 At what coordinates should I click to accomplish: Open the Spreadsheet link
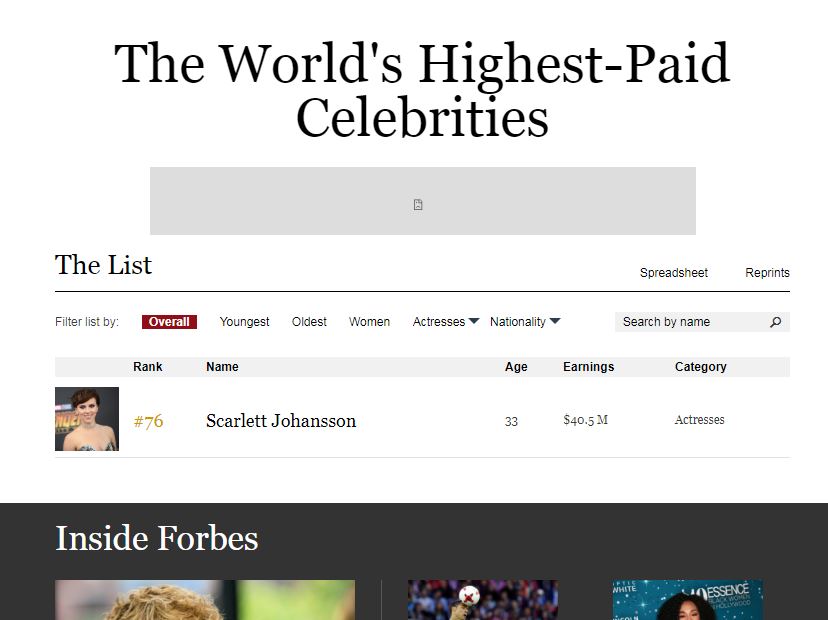click(x=674, y=273)
